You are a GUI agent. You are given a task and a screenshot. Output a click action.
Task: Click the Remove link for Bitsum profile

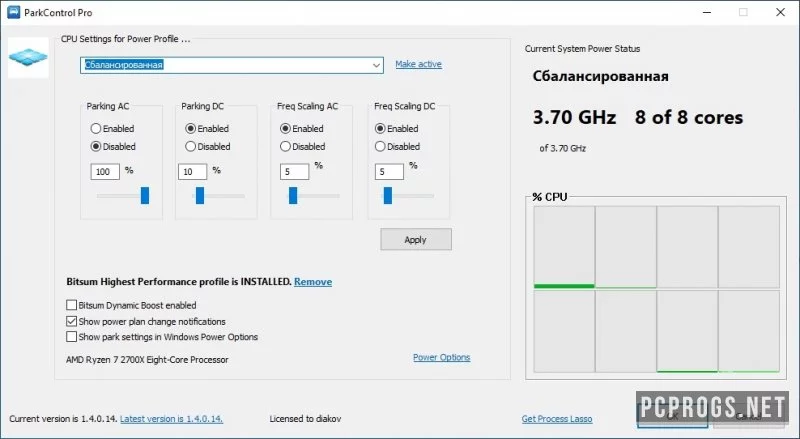313,282
